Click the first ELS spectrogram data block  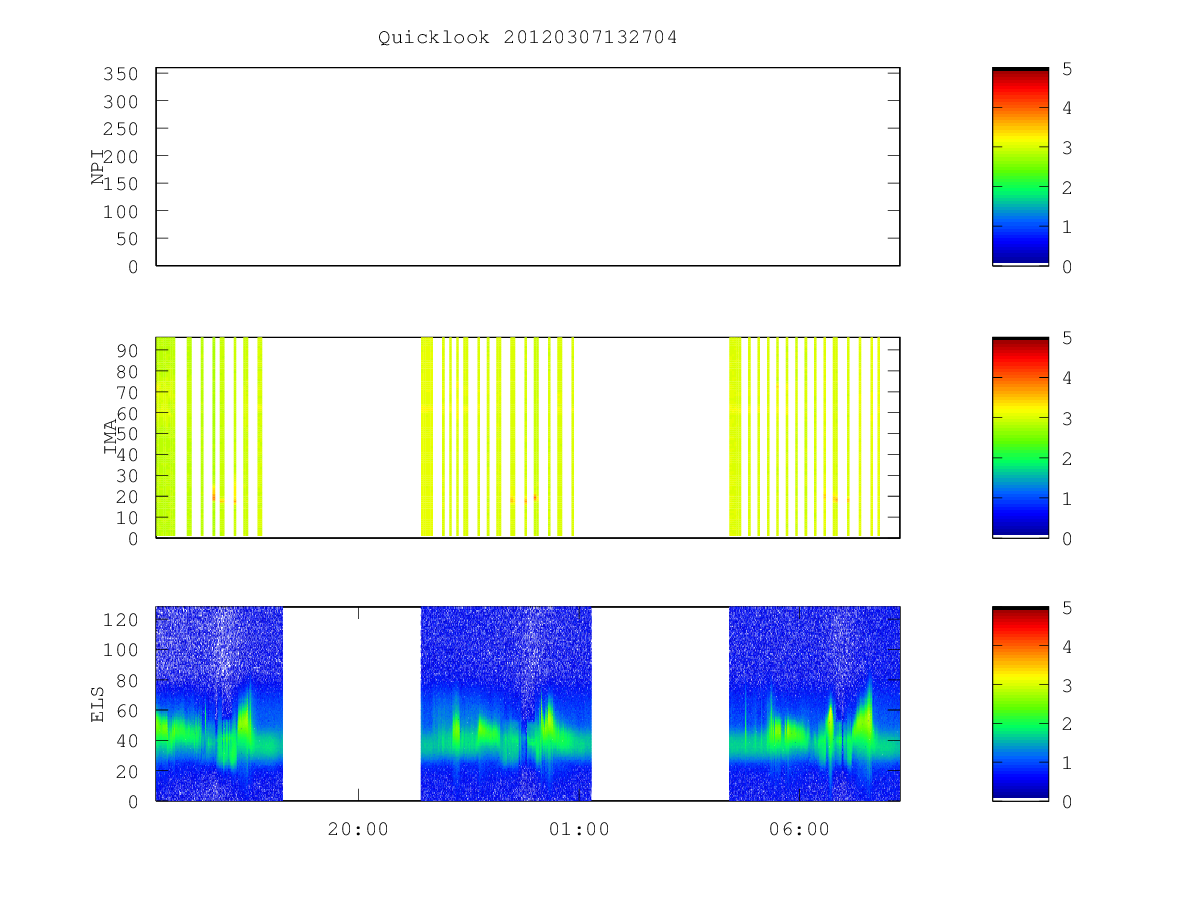tap(219, 703)
